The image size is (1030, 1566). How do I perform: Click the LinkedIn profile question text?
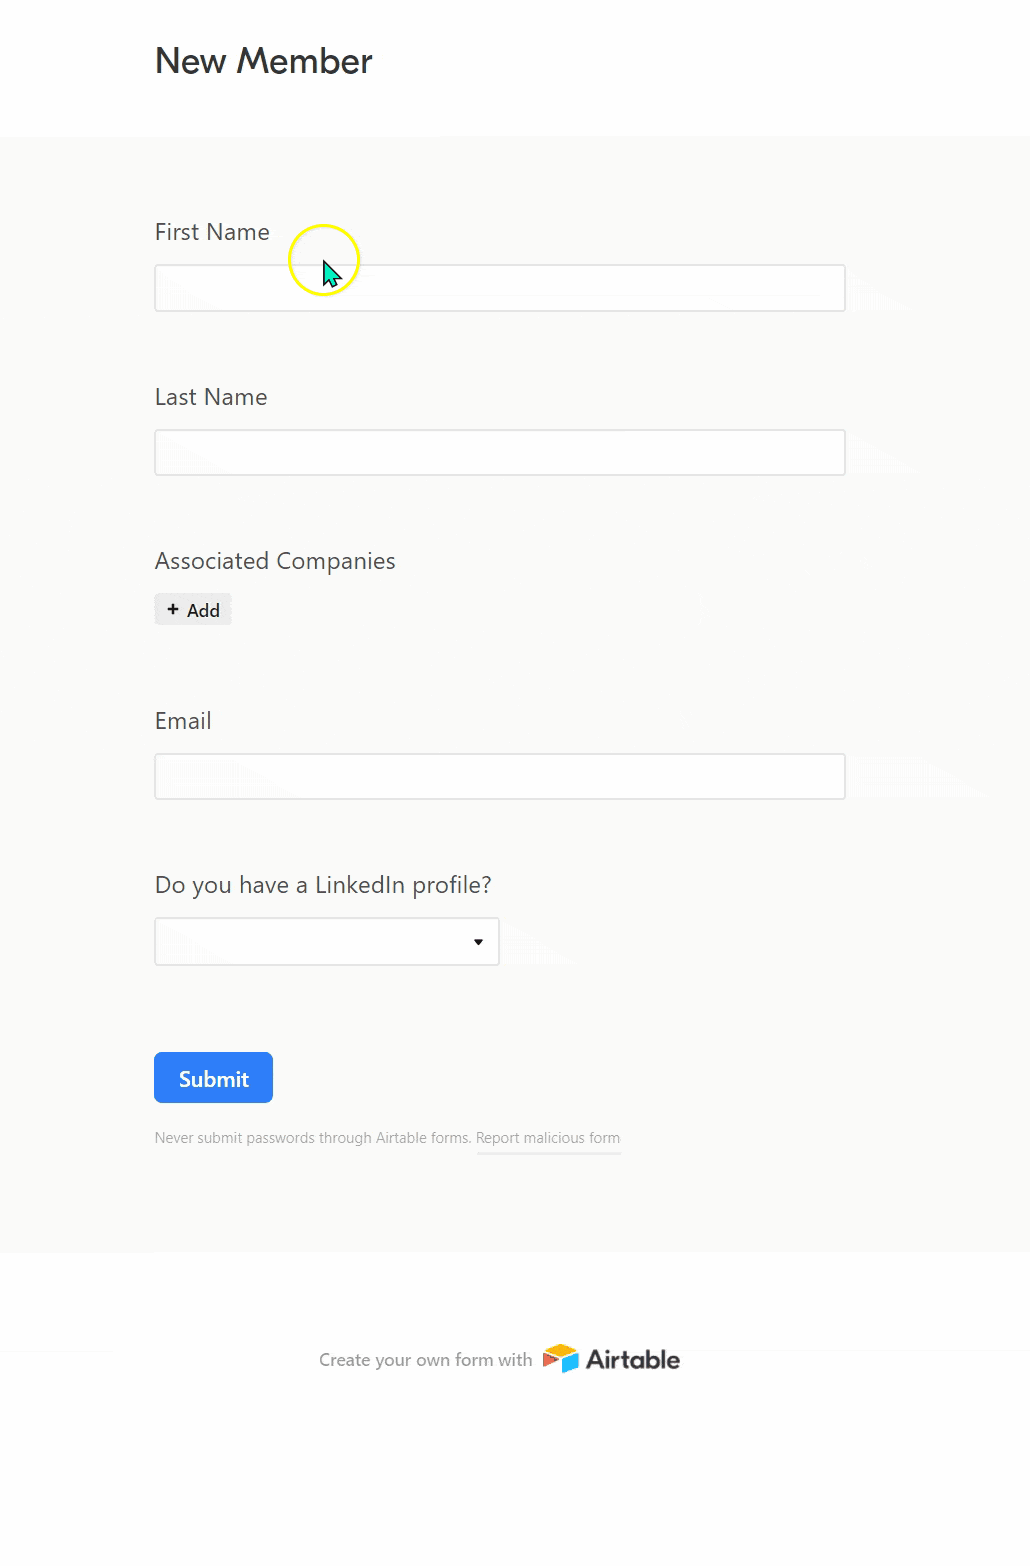(x=322, y=884)
